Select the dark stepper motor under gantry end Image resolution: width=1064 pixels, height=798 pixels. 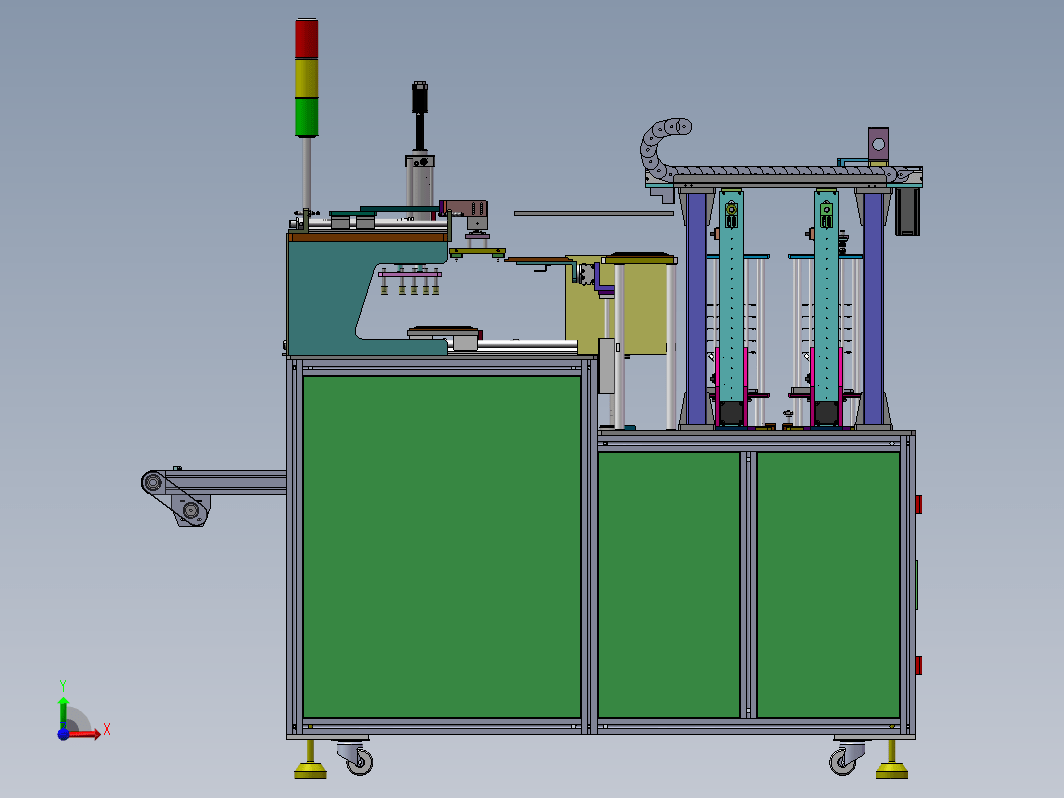point(907,211)
